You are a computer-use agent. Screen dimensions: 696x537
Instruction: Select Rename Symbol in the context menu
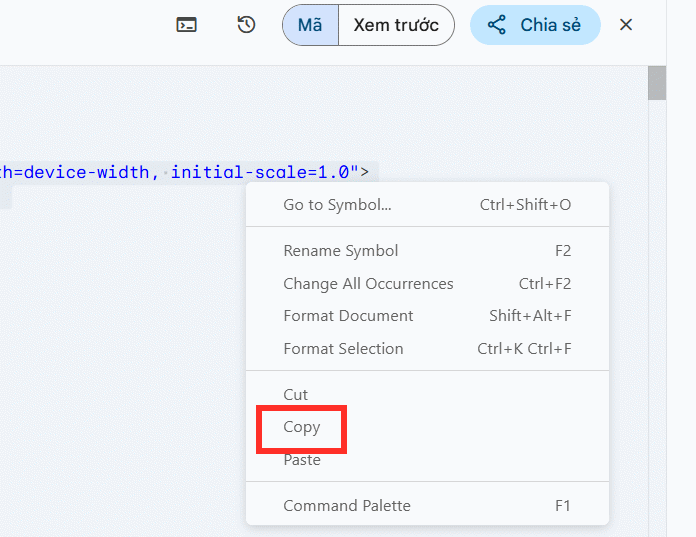[x=341, y=251]
